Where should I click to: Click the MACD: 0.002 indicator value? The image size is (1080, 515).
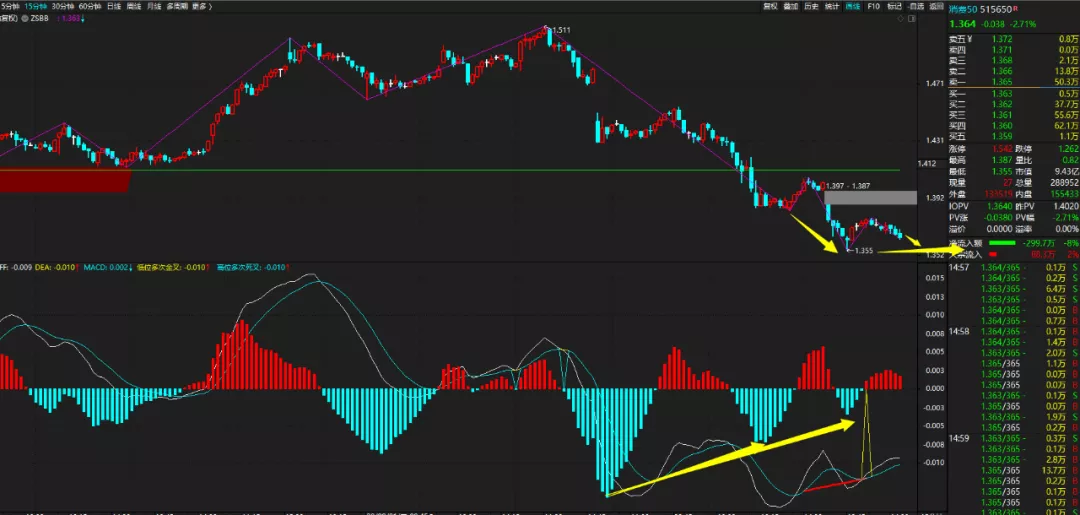pos(106,266)
